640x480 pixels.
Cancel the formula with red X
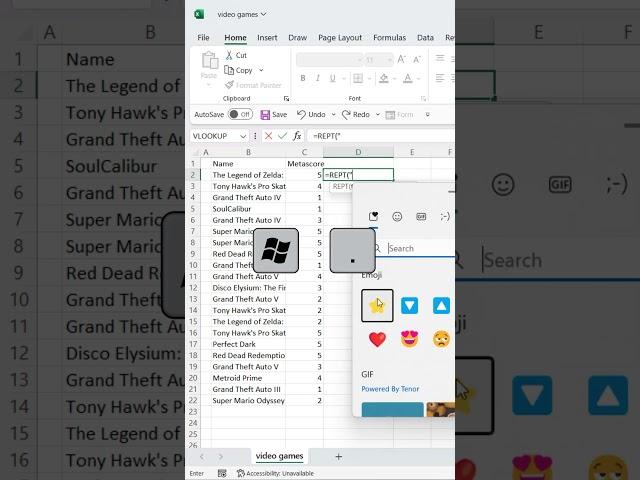coord(268,136)
